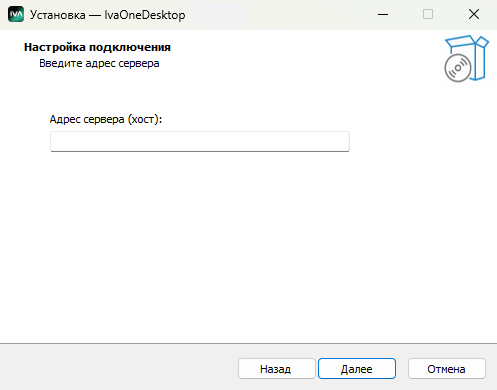Image resolution: width=497 pixels, height=390 pixels.
Task: Close the installer window
Action: click(x=474, y=14)
